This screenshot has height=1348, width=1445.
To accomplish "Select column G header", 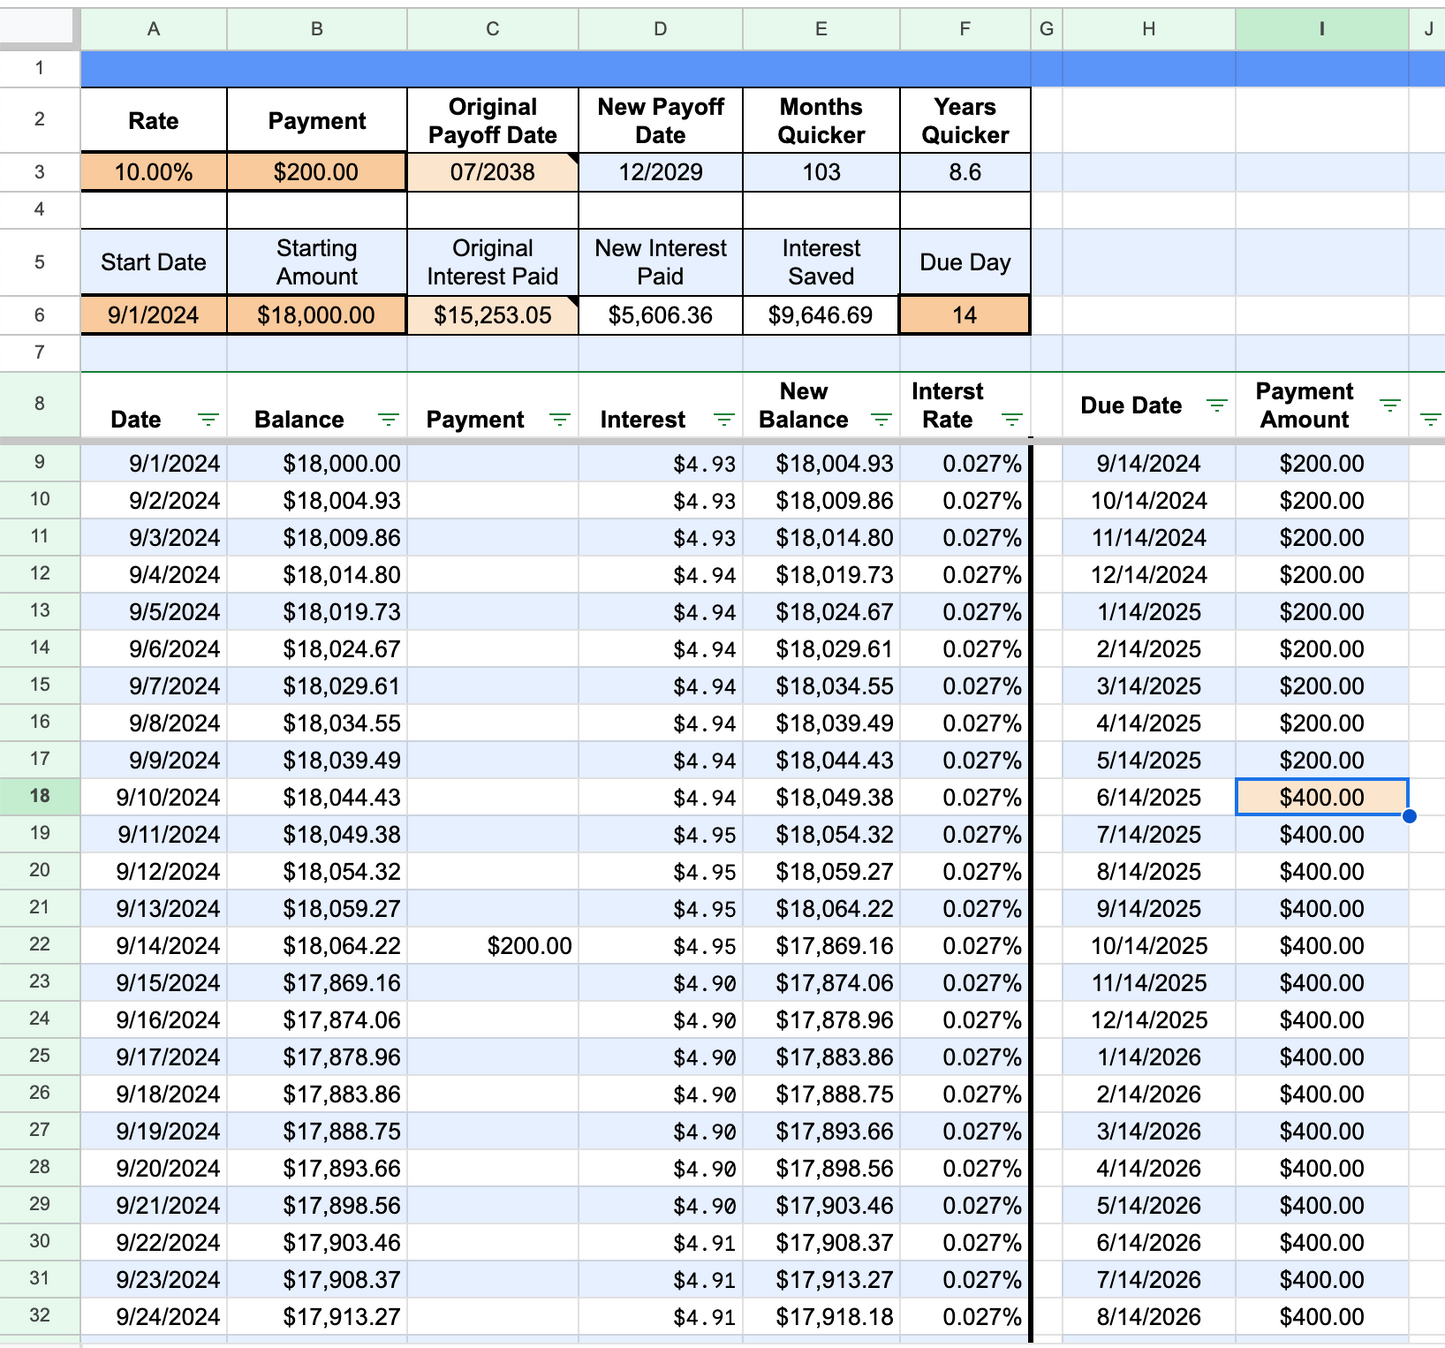I will 1046,28.
